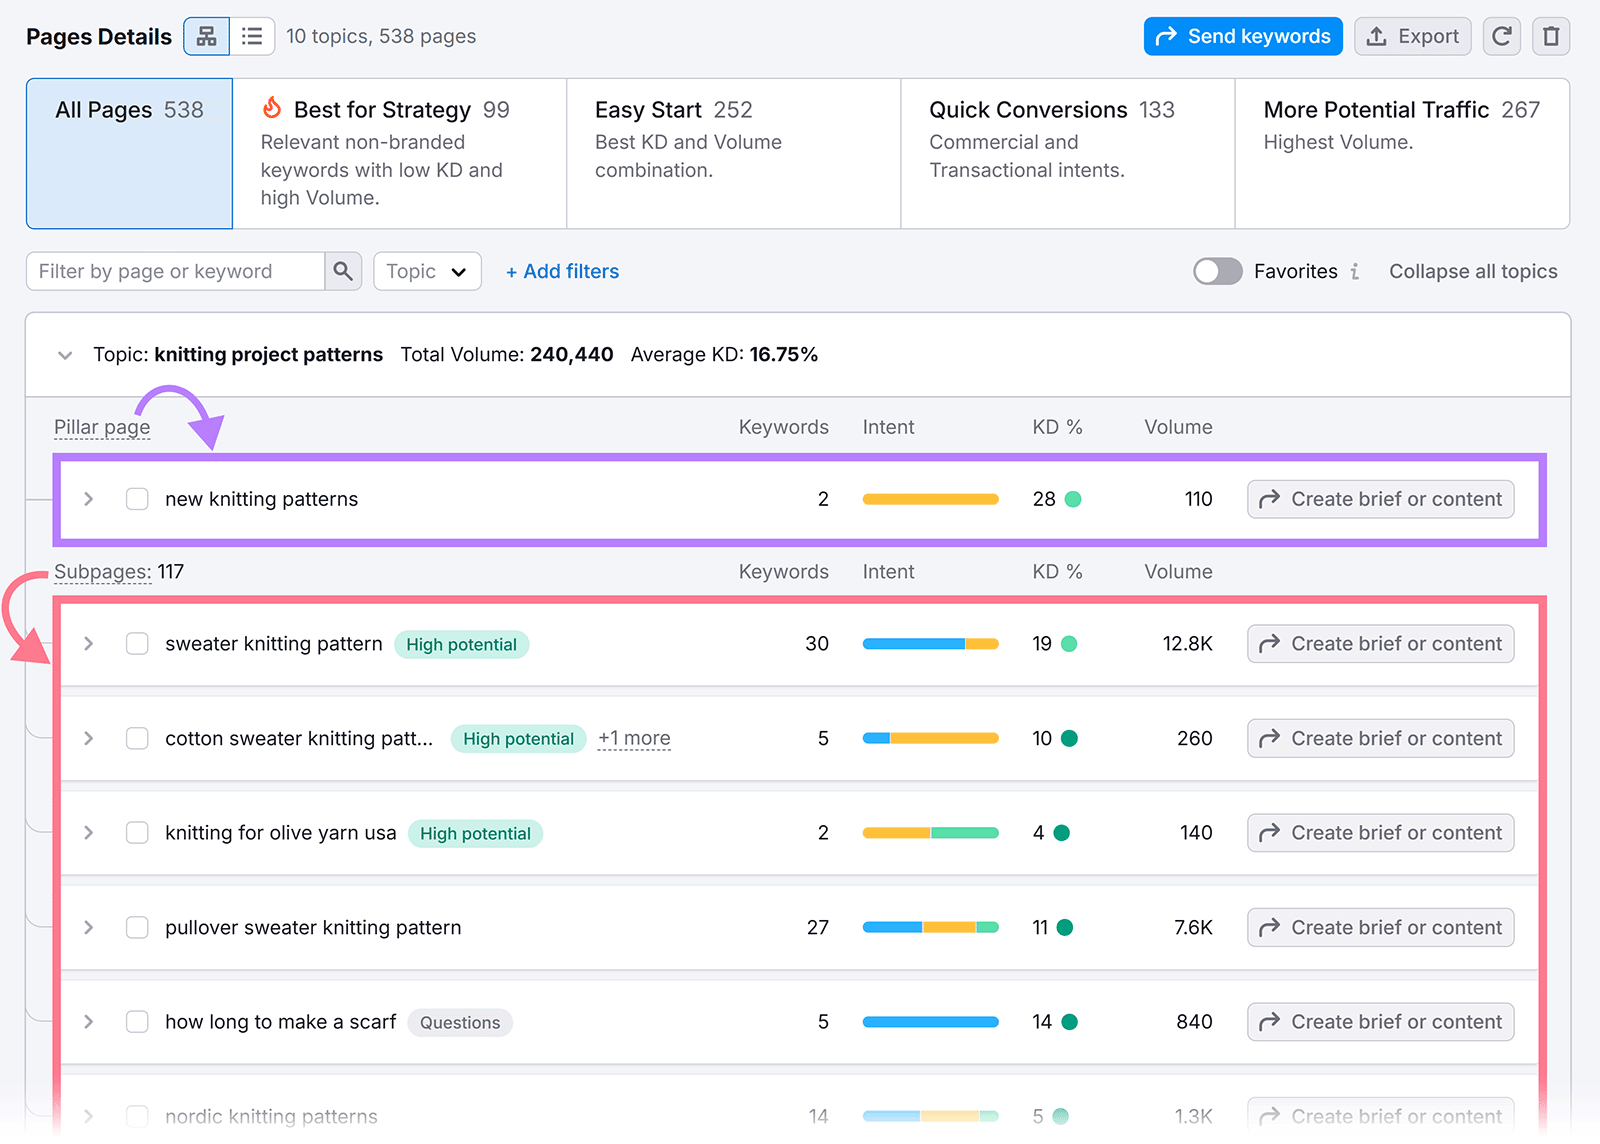Expand the how long to make a scarf row
Image resolution: width=1600 pixels, height=1144 pixels.
pyautogui.click(x=89, y=1022)
